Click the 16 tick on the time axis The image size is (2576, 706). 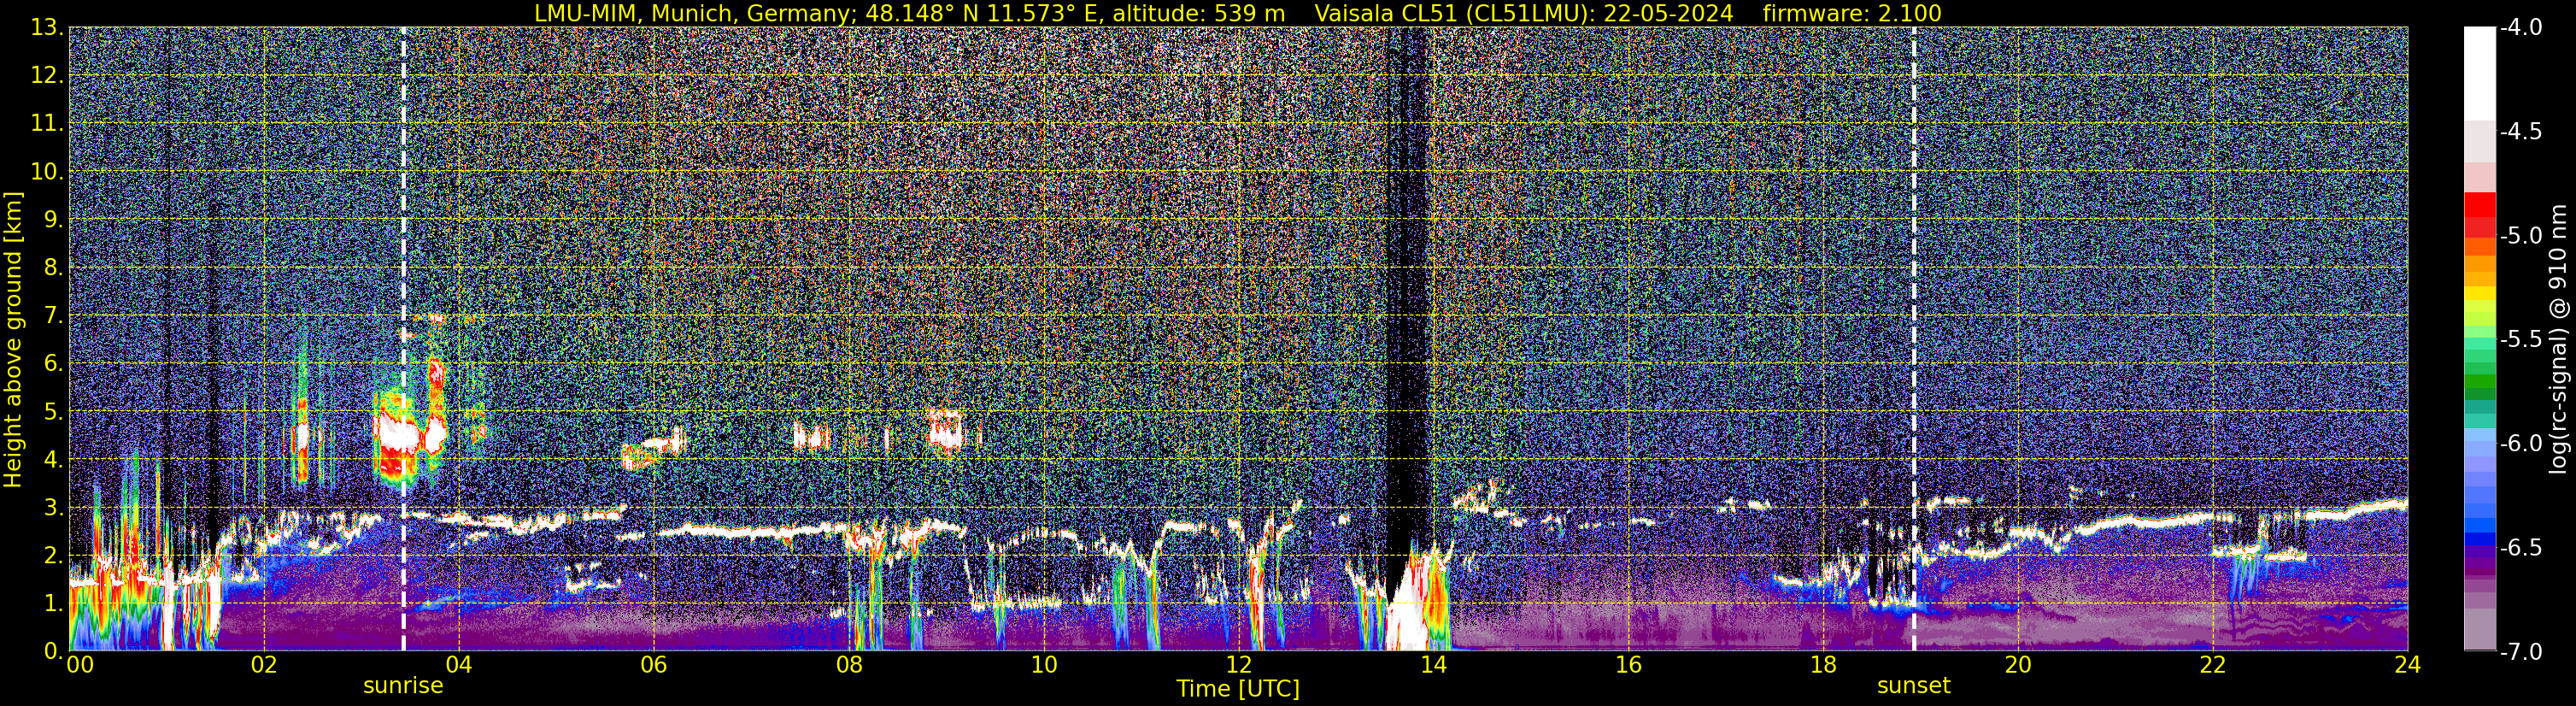pos(1629,665)
